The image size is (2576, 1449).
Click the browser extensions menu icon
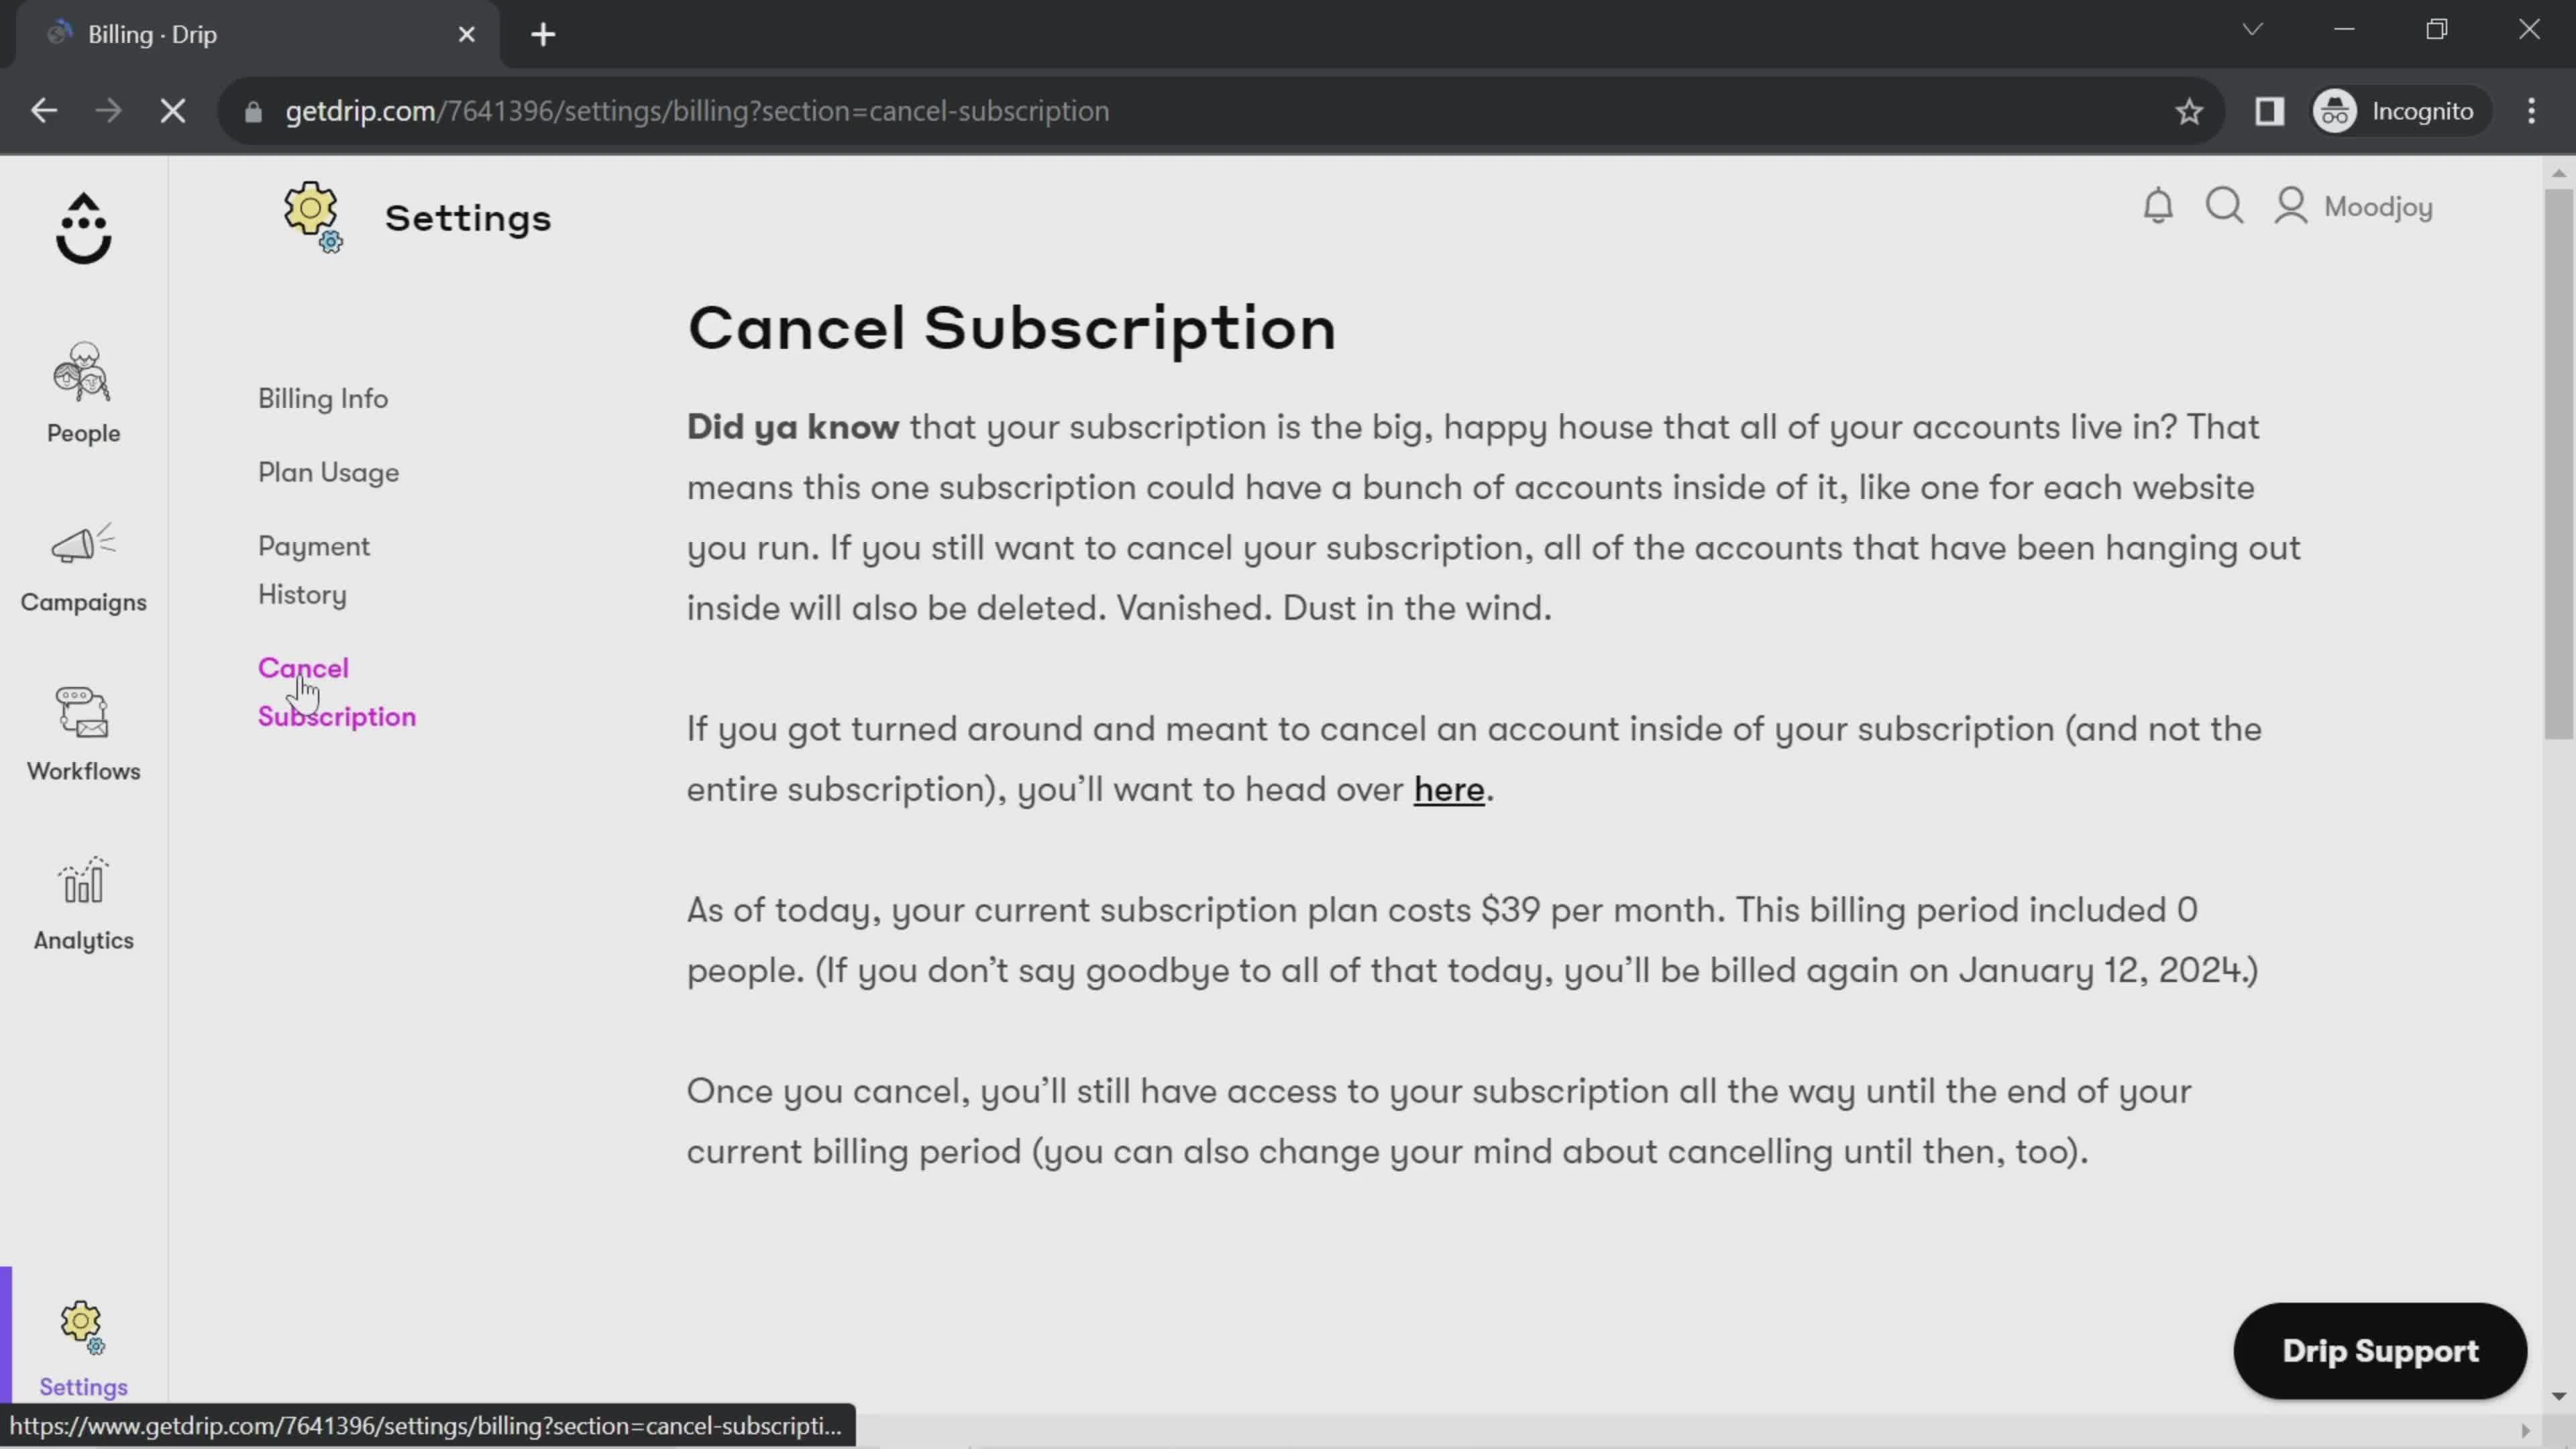(x=2270, y=110)
